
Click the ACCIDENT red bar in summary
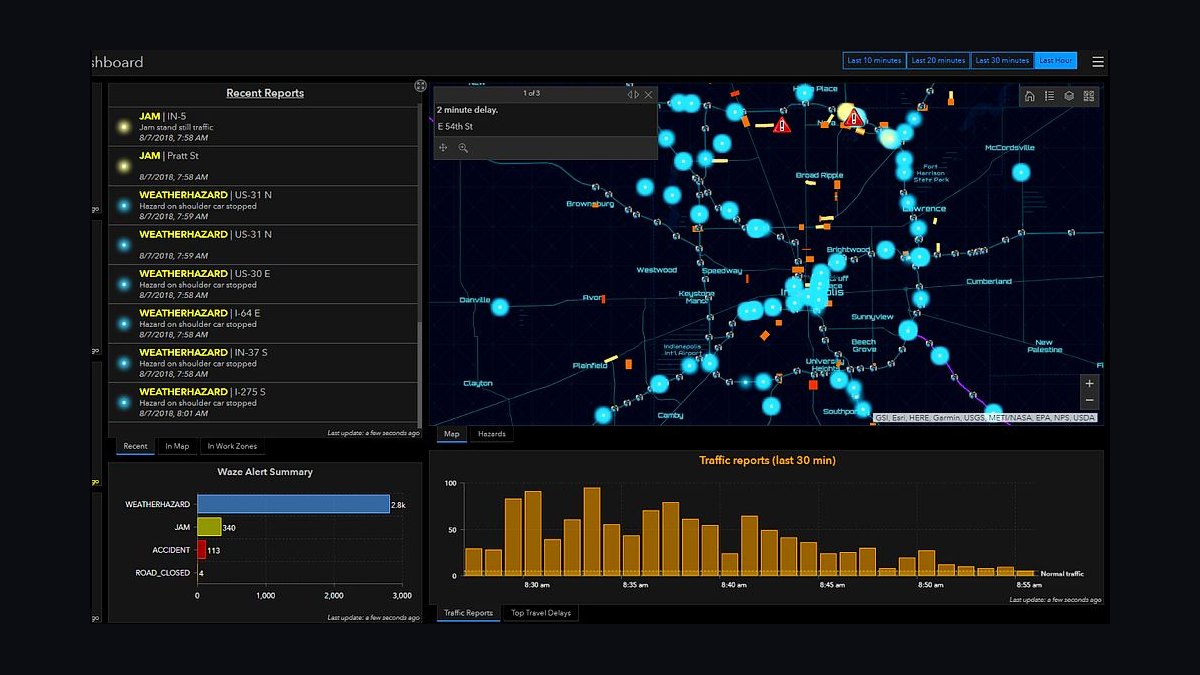pos(201,549)
